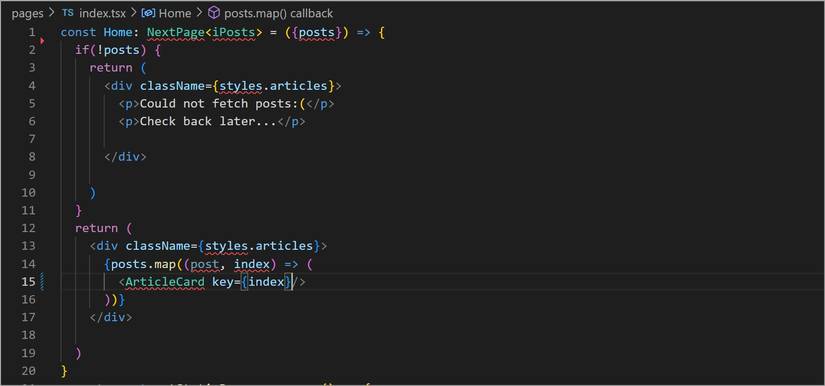This screenshot has width=825, height=386.
Task: Click line number 15 in the gutter
Action: (28, 282)
